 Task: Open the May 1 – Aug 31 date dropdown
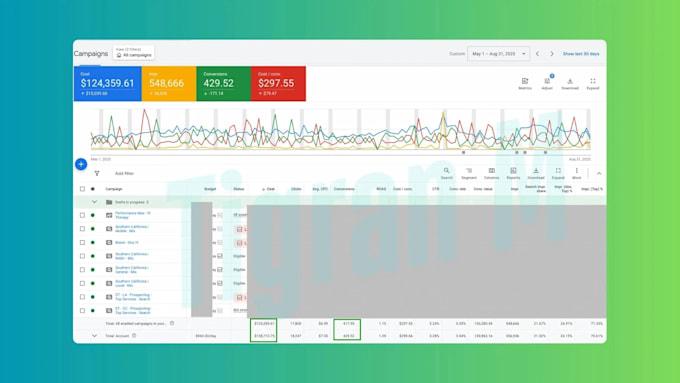498,54
